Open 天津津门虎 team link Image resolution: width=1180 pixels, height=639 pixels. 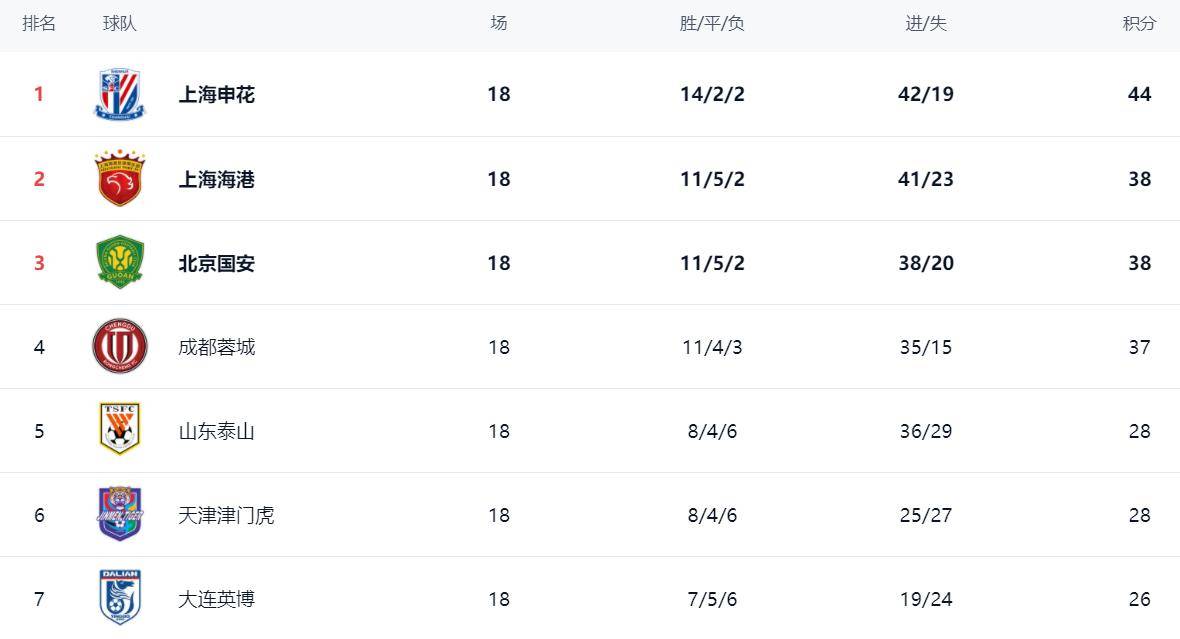coord(226,515)
